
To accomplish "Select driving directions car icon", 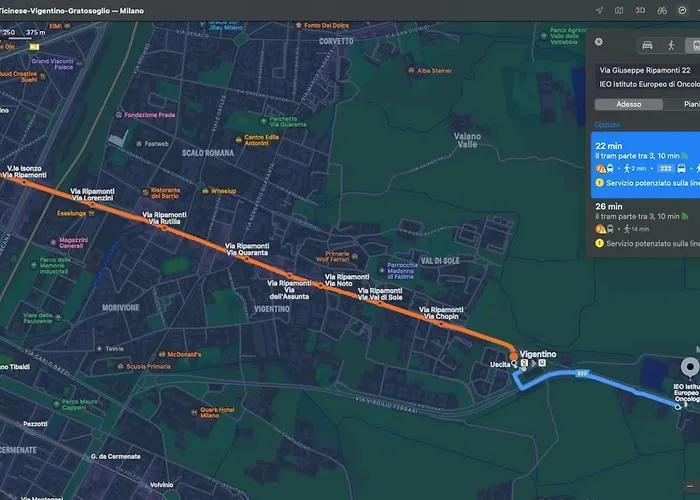I will click(647, 45).
